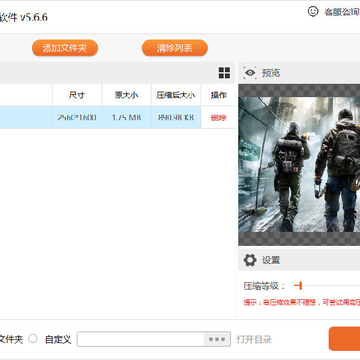This screenshot has width=360, height=360.
Task: Click the 清除列表 button
Action: pyautogui.click(x=175, y=48)
